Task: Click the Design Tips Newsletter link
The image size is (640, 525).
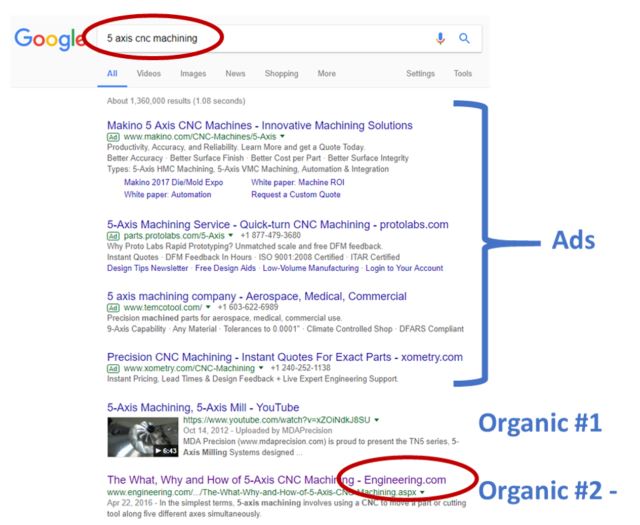Action: click(x=147, y=268)
